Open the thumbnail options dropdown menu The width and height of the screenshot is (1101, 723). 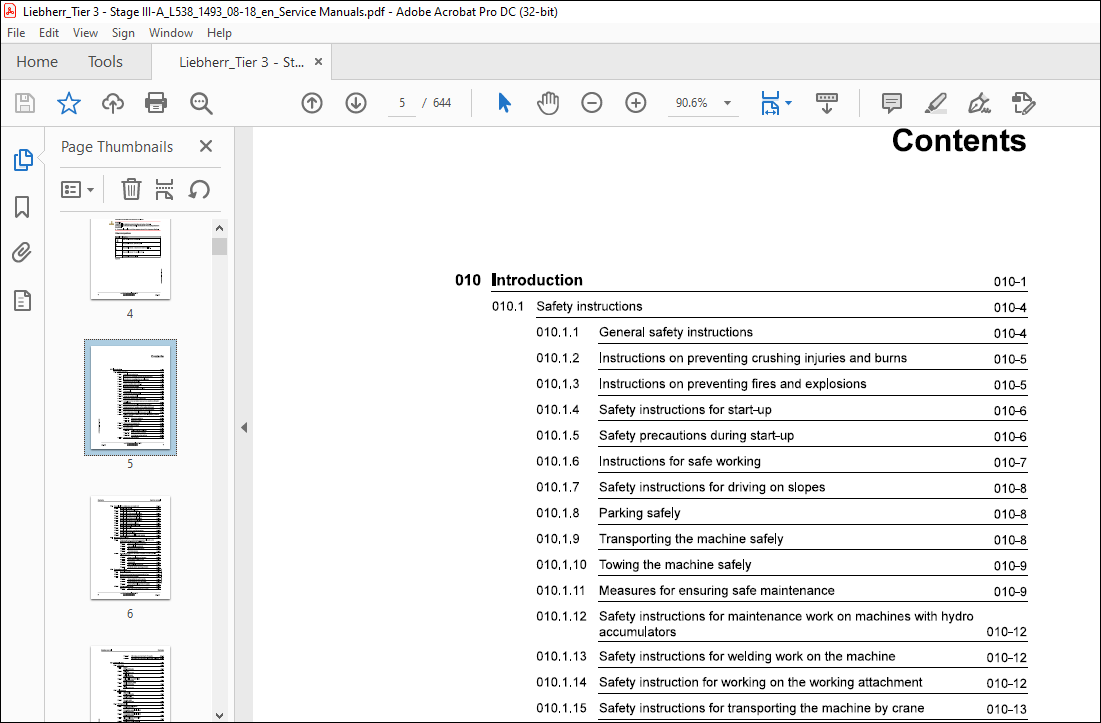(77, 190)
